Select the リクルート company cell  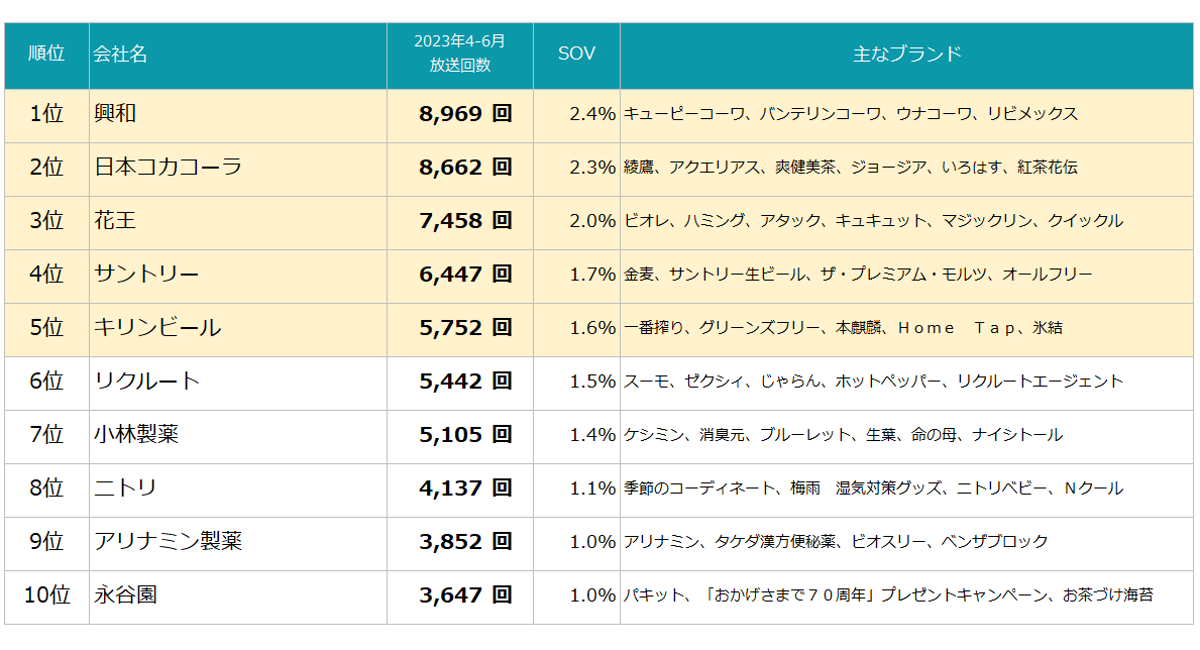(x=147, y=381)
